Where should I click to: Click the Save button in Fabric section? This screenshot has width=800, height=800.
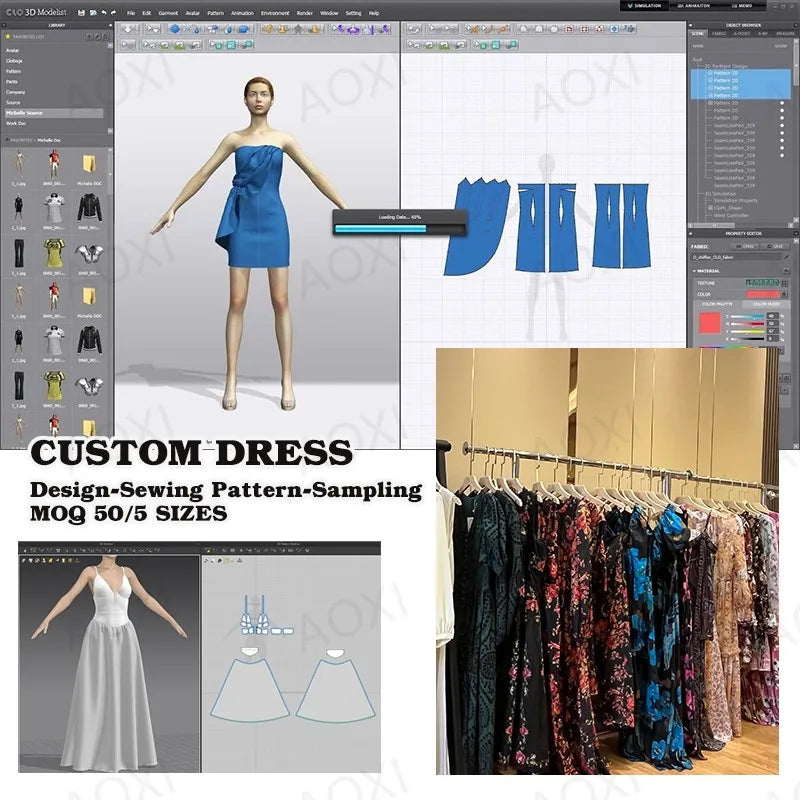pos(776,246)
